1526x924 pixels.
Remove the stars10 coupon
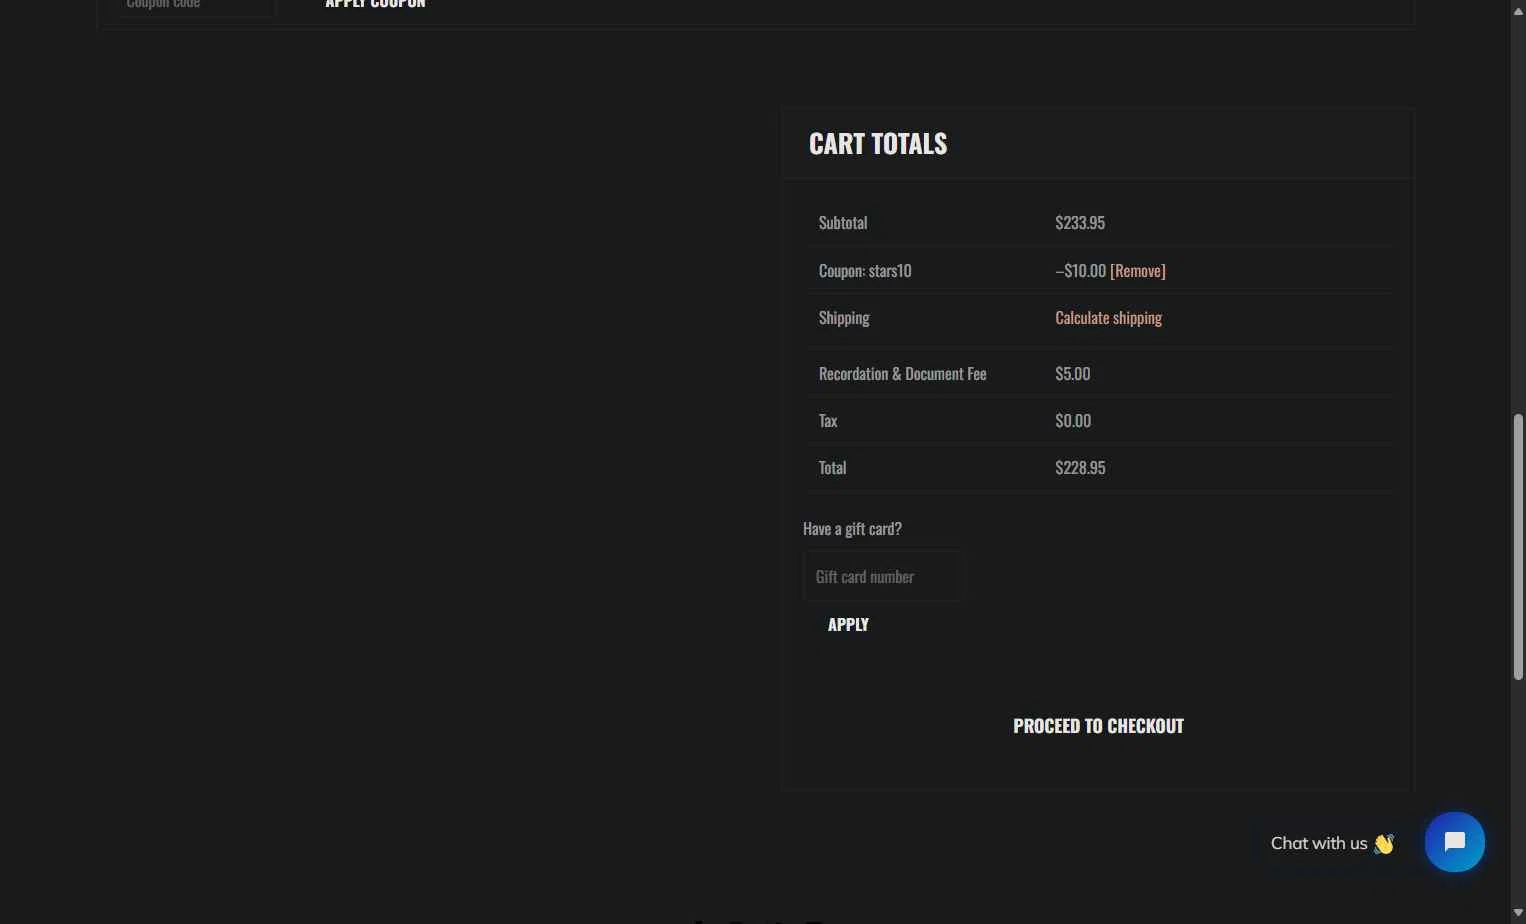[1138, 271]
